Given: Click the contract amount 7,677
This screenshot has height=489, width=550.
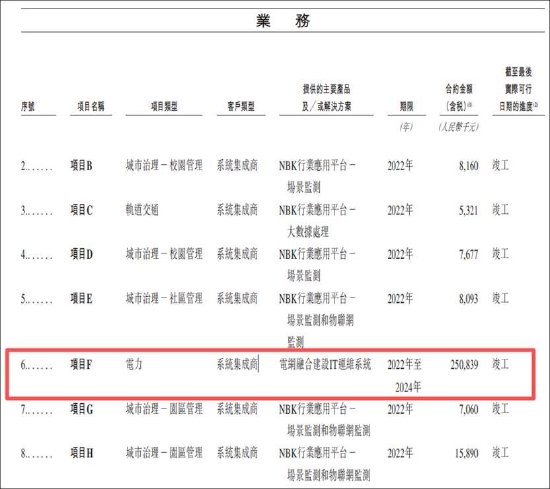Looking at the screenshot, I should click(469, 254).
